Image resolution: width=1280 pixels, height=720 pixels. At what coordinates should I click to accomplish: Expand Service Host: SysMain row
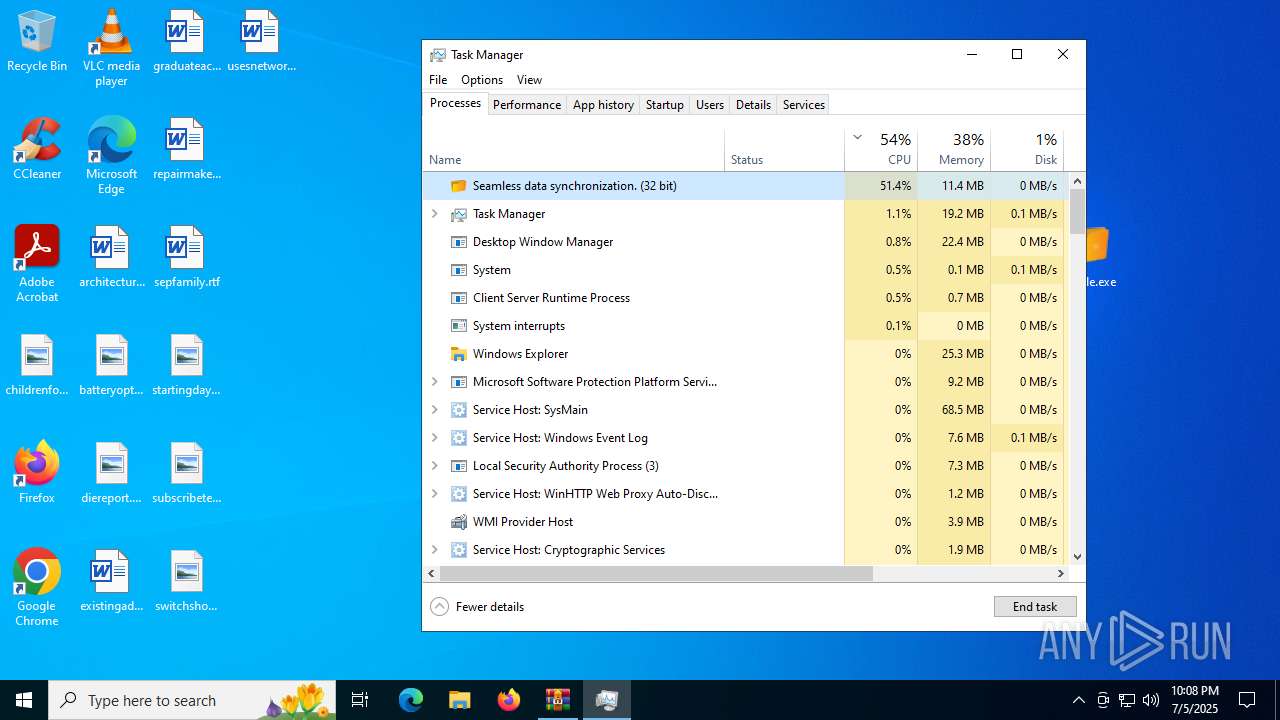pos(434,410)
